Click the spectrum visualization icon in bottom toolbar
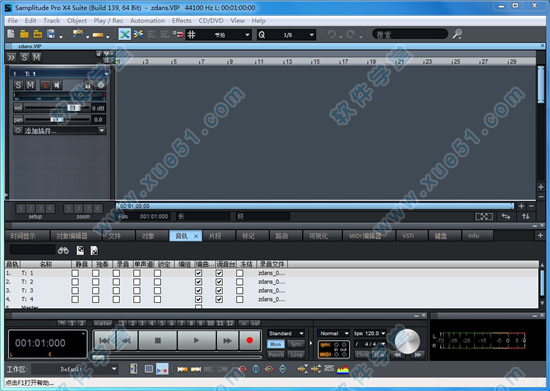This screenshot has width=550, height=391. [343, 369]
